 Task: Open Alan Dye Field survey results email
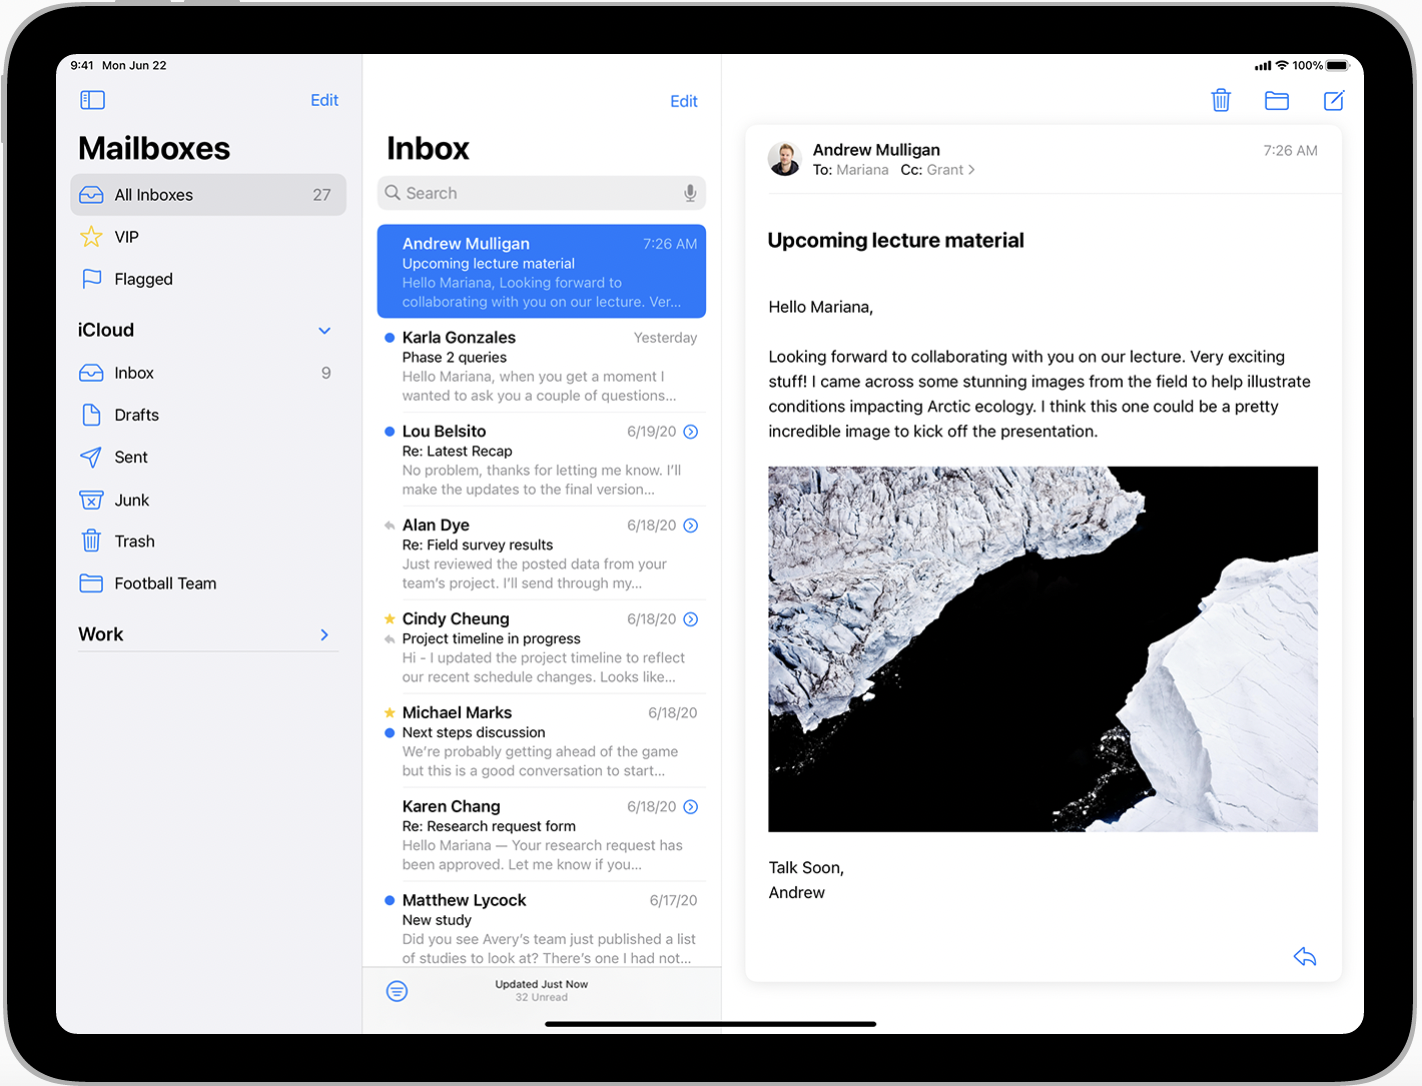pyautogui.click(x=541, y=553)
